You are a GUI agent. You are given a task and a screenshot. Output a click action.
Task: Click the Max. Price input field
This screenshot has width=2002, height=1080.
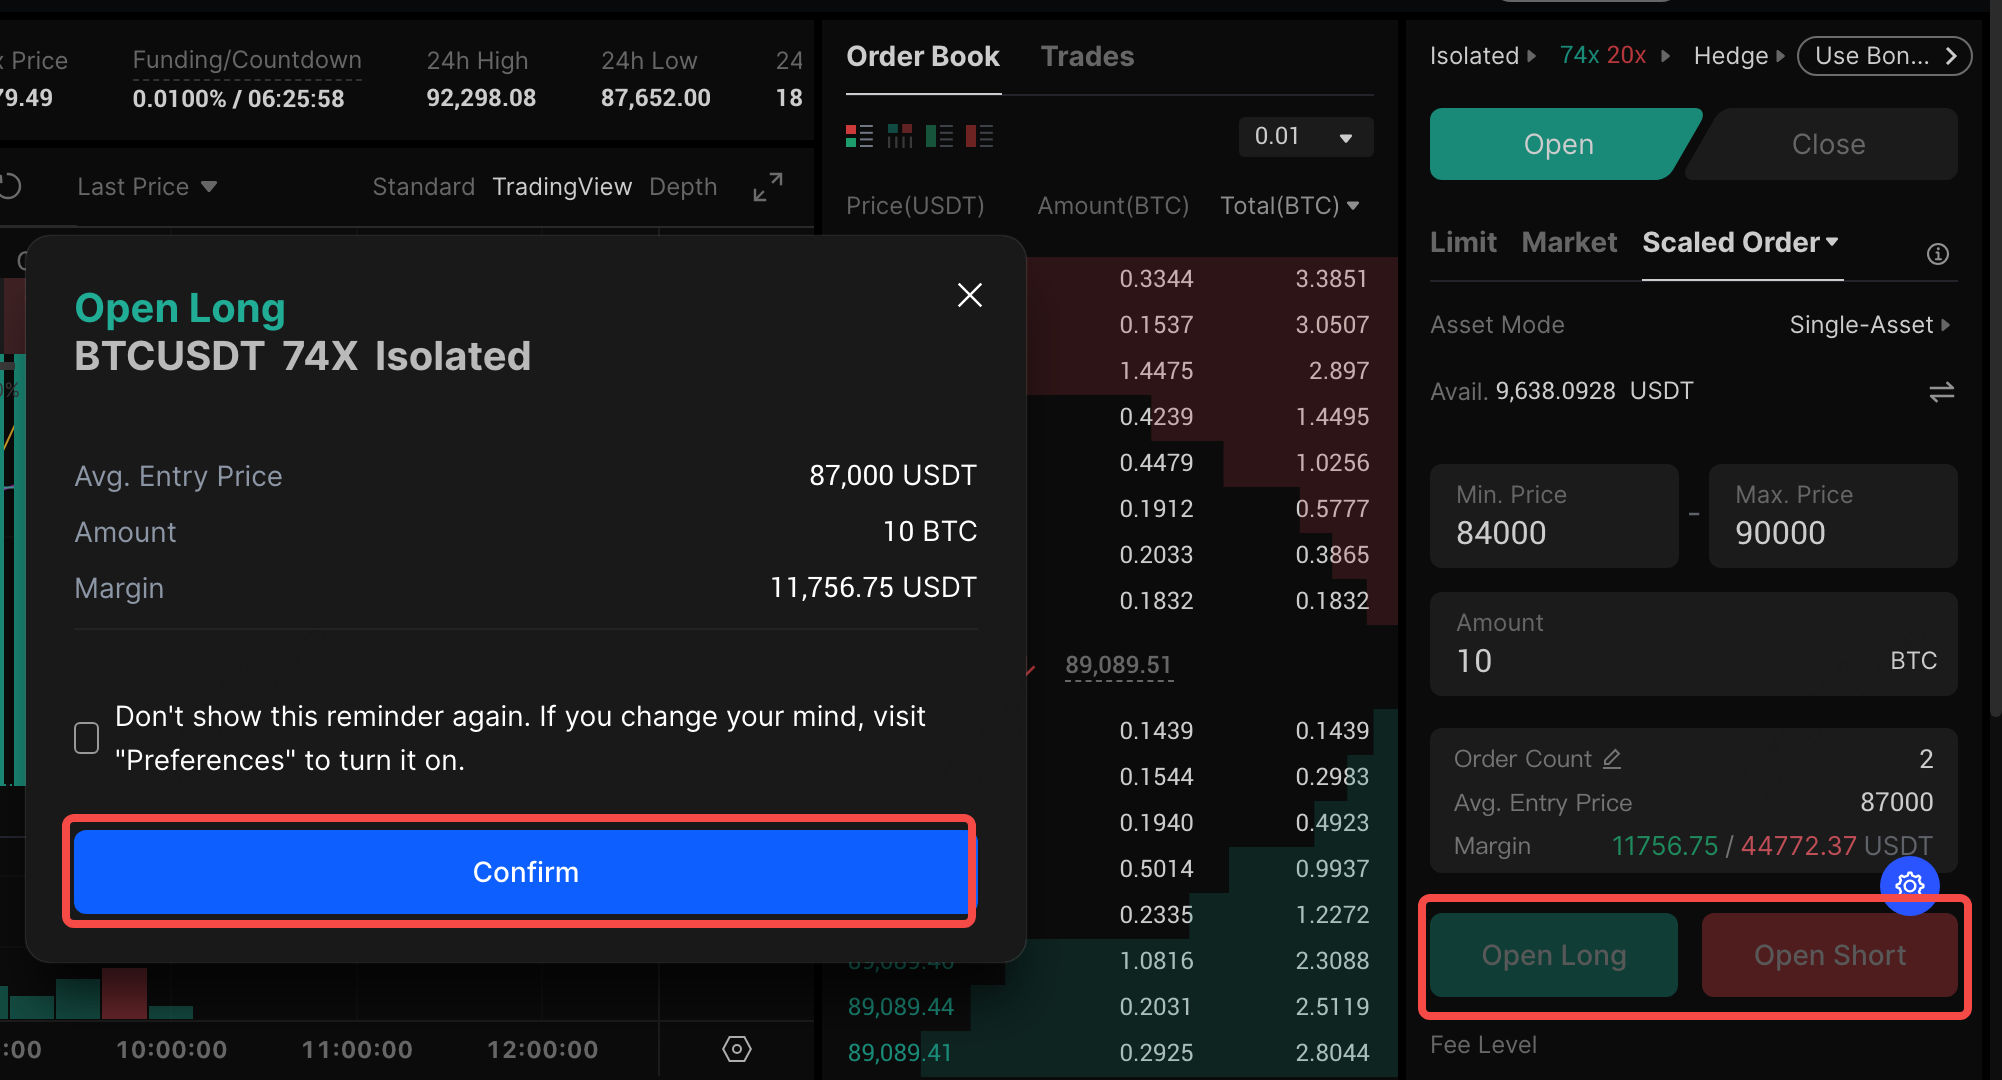(x=1832, y=517)
